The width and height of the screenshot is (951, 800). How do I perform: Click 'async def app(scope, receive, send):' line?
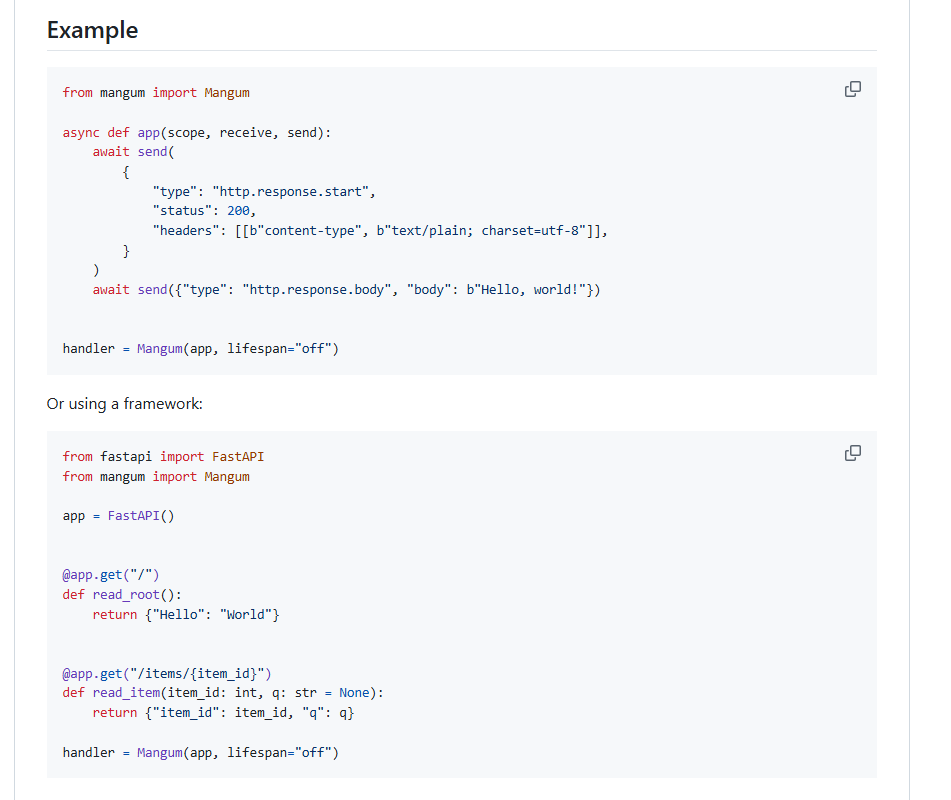(x=197, y=133)
